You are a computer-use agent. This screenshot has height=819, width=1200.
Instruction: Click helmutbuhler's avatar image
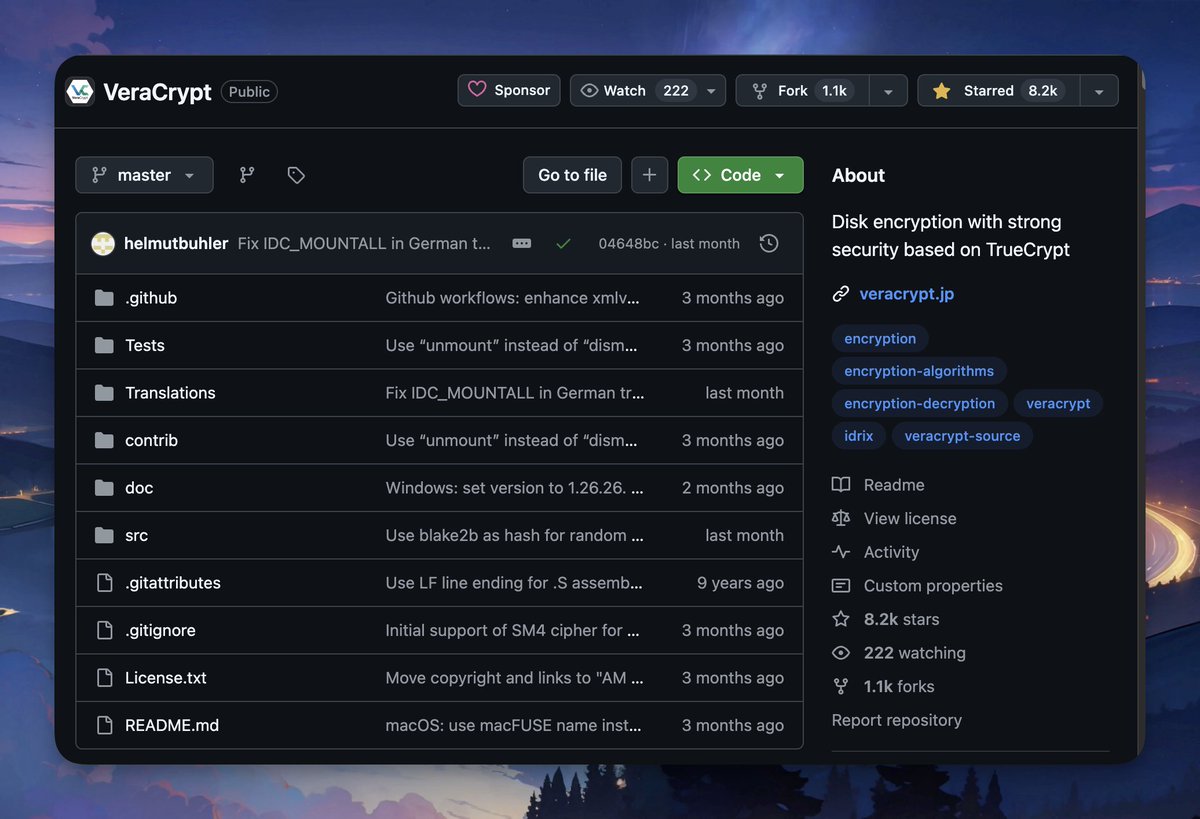(103, 243)
